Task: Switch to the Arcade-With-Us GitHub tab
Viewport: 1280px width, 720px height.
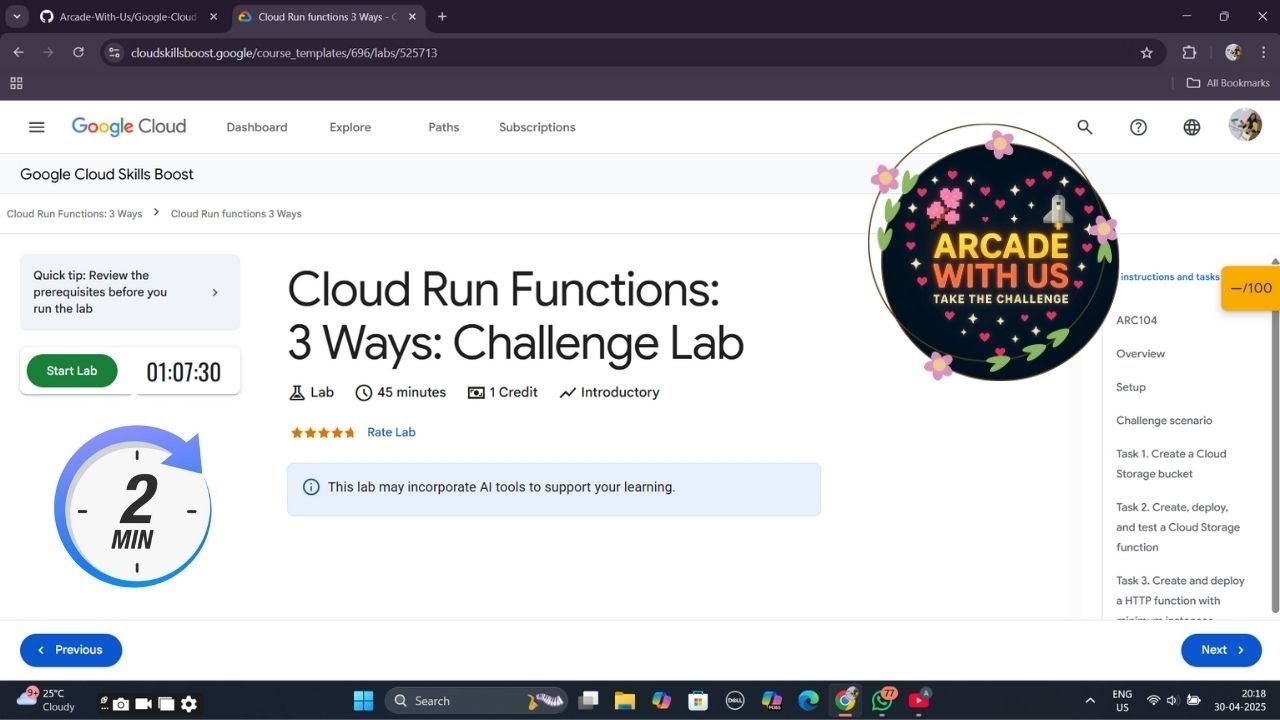Action: click(x=129, y=17)
